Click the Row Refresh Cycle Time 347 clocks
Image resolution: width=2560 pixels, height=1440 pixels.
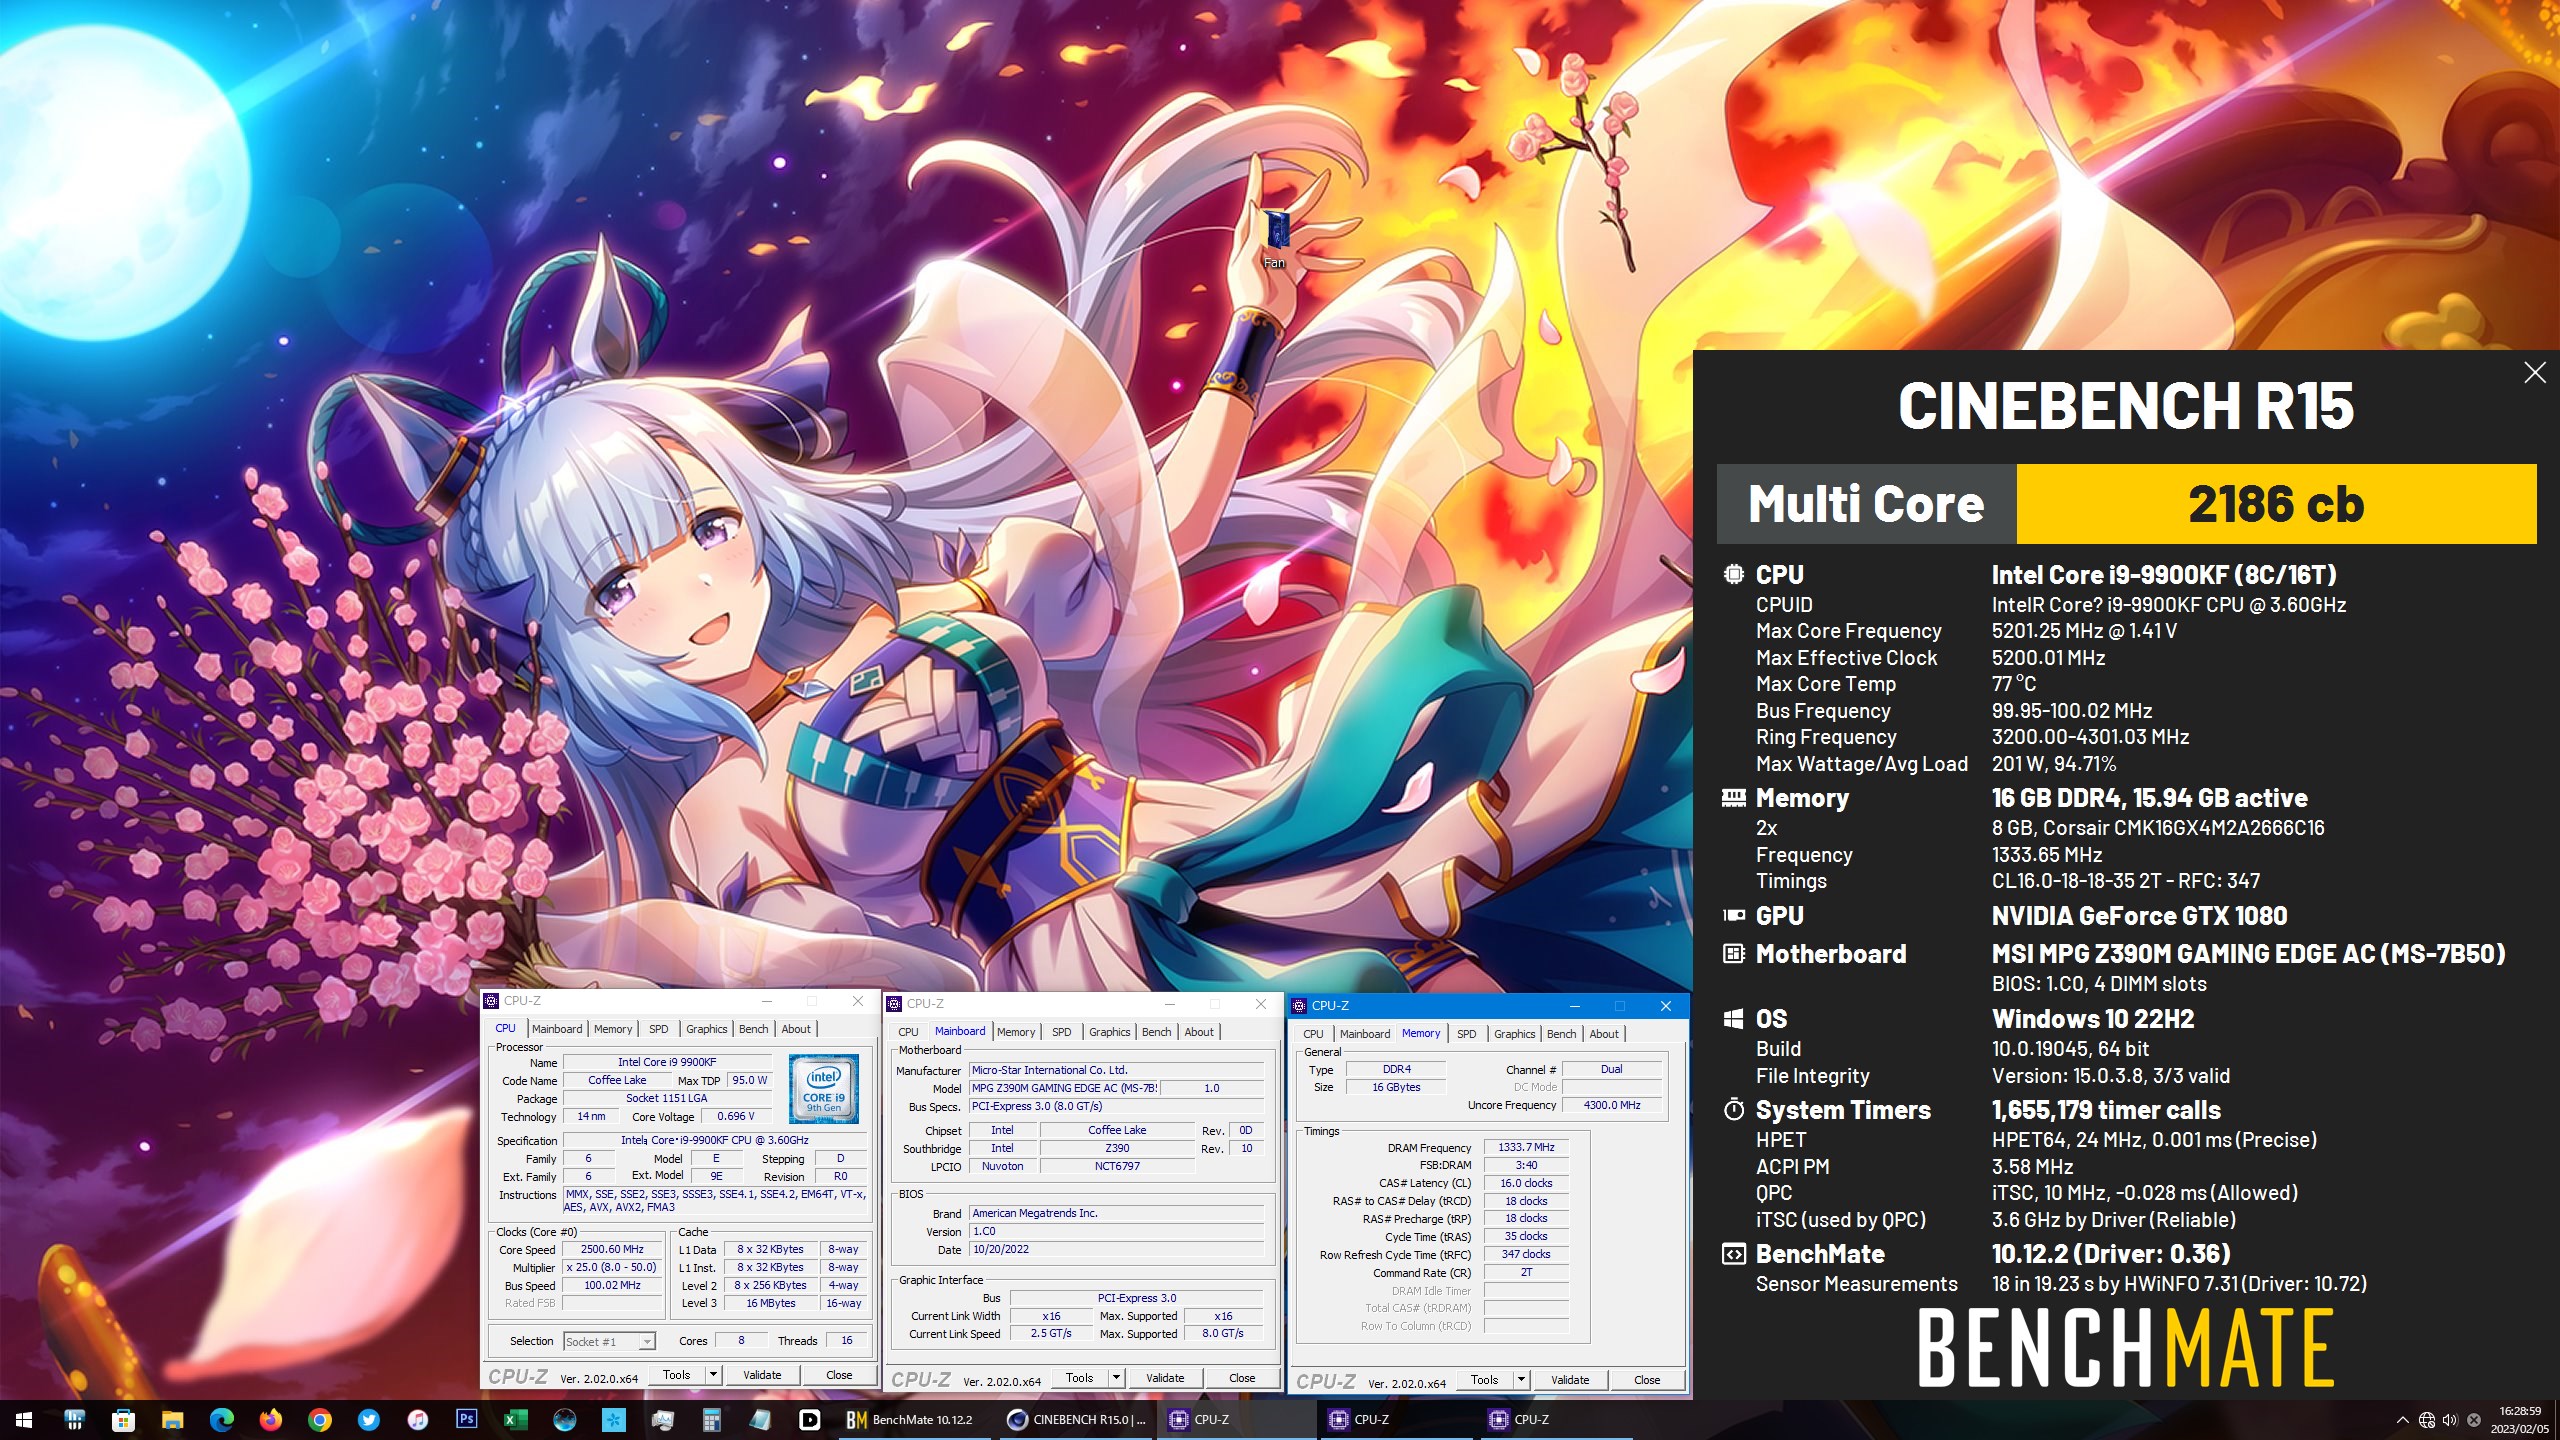[x=1526, y=1254]
